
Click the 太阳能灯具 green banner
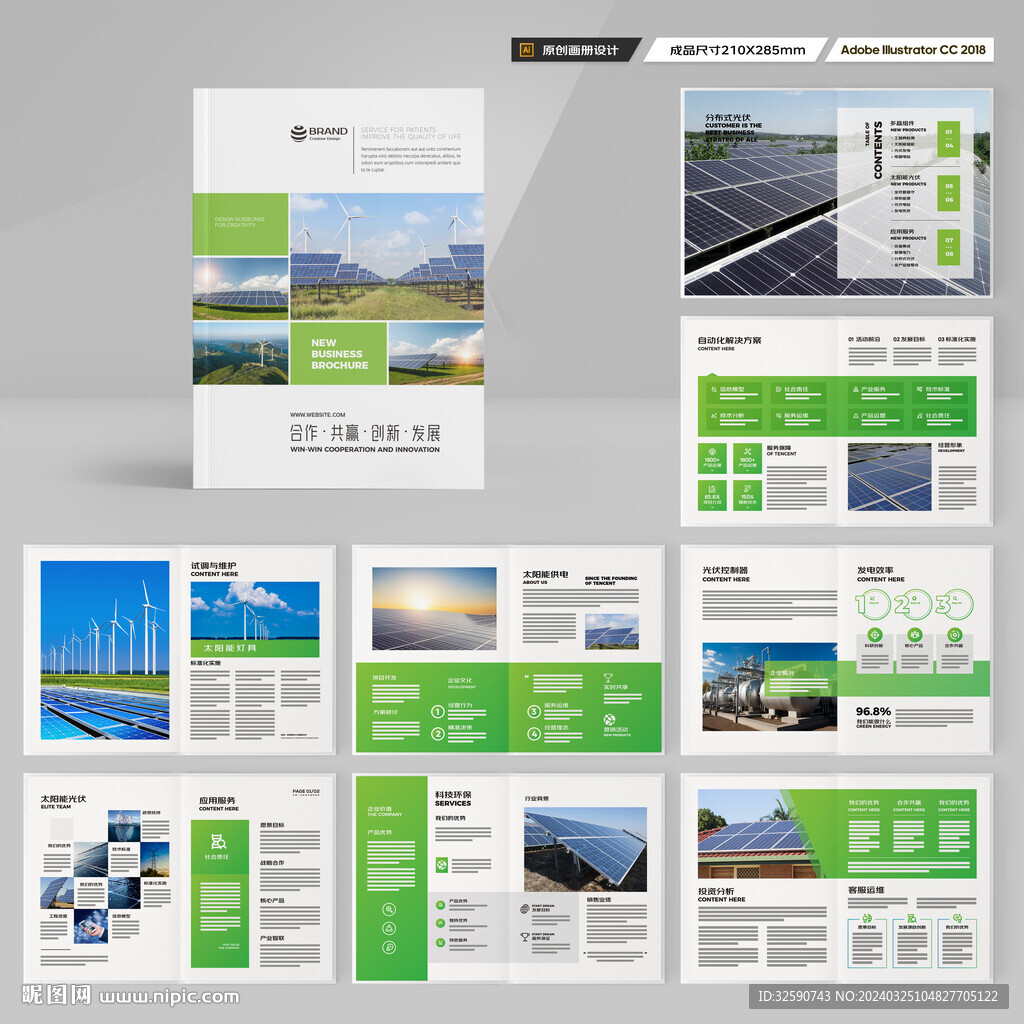[x=255, y=648]
